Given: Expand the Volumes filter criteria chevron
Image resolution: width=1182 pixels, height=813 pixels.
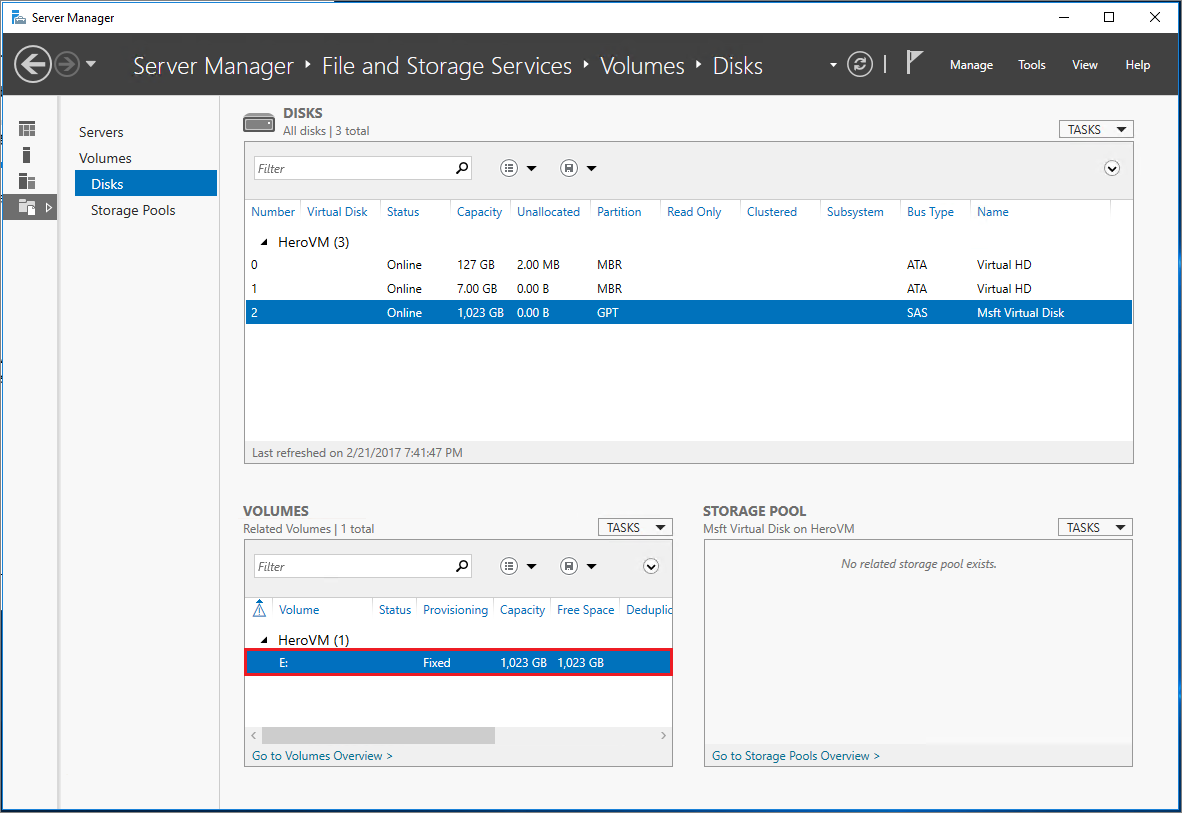Looking at the screenshot, I should click(651, 566).
